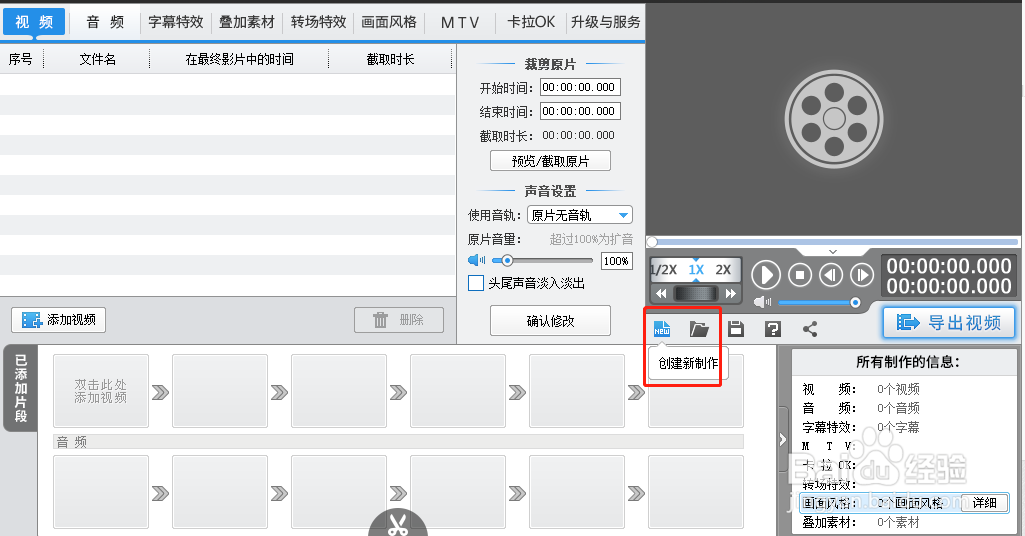Click the 创建新制作 new project icon

tap(662, 328)
